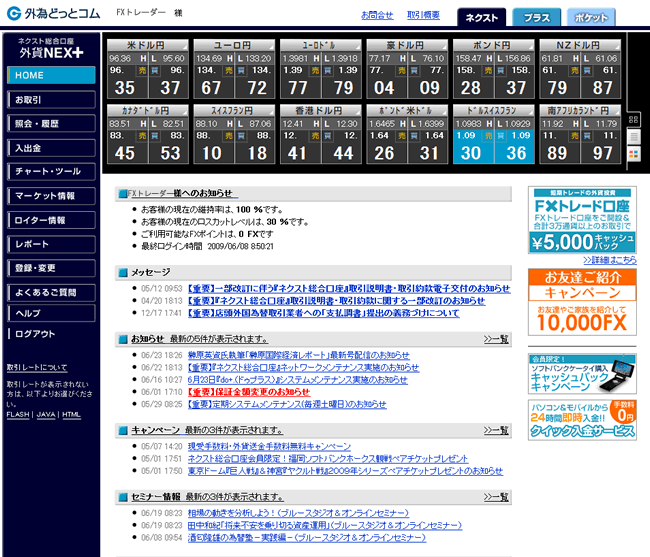Image resolution: width=650 pixels, height=557 pixels.
Task: Open the 米ドル円 pair header dropdown corner
Action: (184, 45)
